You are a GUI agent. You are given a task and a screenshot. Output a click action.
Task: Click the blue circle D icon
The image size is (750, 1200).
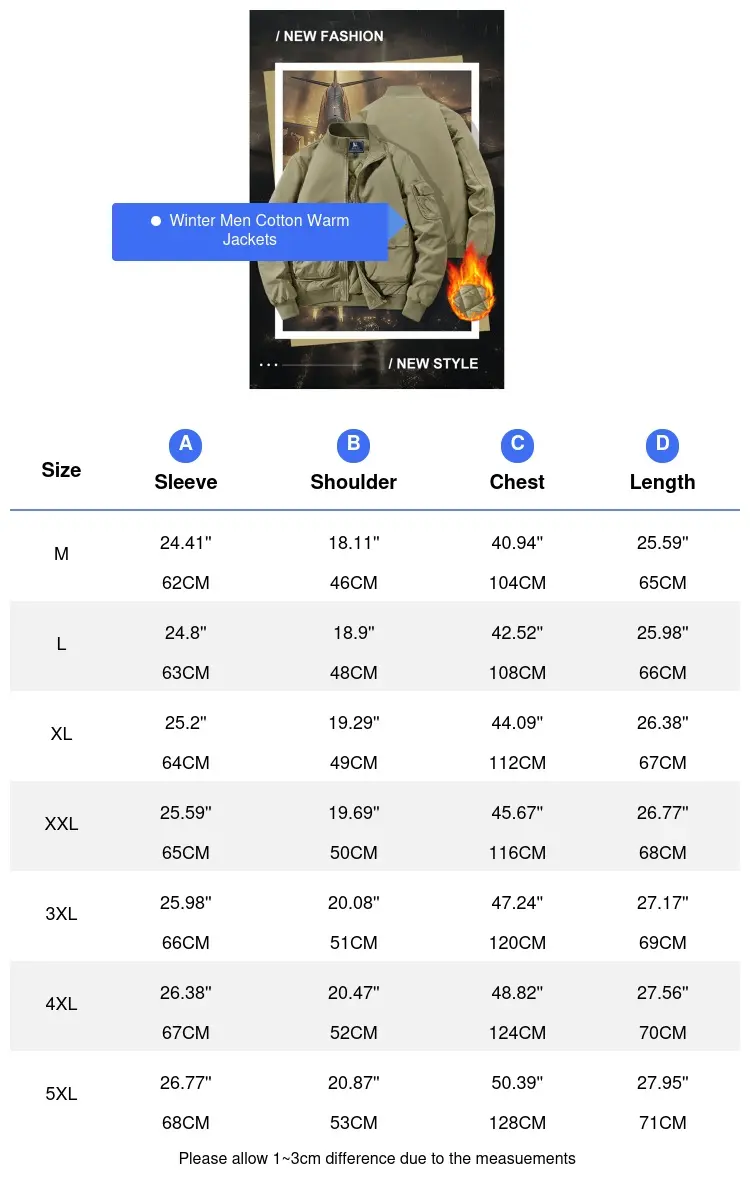[662, 444]
